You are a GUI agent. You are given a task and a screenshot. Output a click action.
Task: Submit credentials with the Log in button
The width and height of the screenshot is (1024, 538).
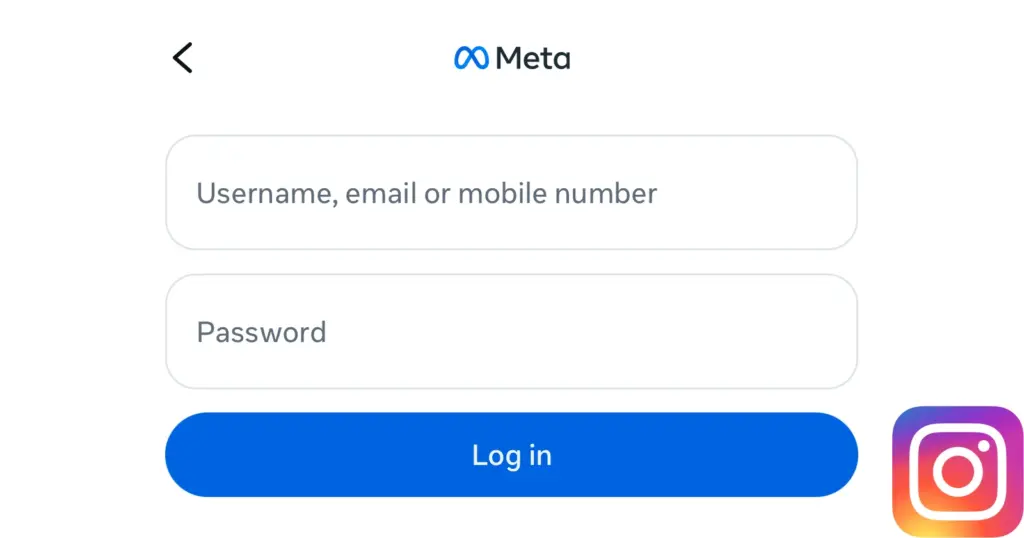(511, 455)
